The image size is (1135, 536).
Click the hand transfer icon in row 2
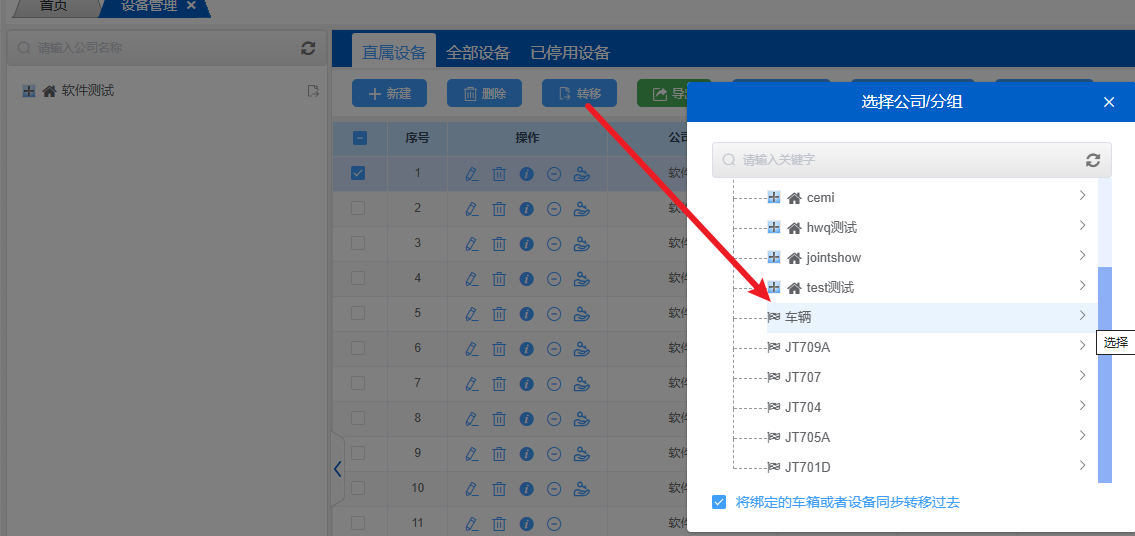click(x=582, y=209)
